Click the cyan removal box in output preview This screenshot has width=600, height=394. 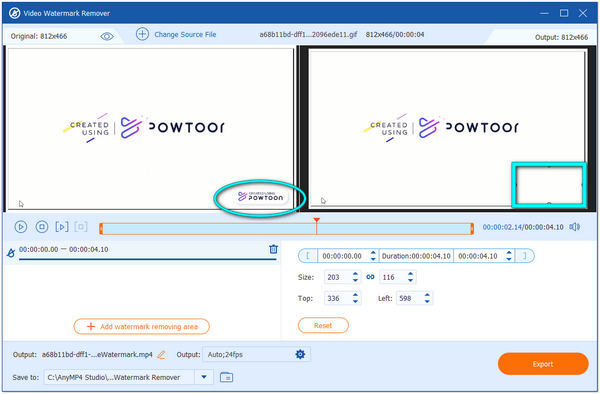pyautogui.click(x=549, y=185)
